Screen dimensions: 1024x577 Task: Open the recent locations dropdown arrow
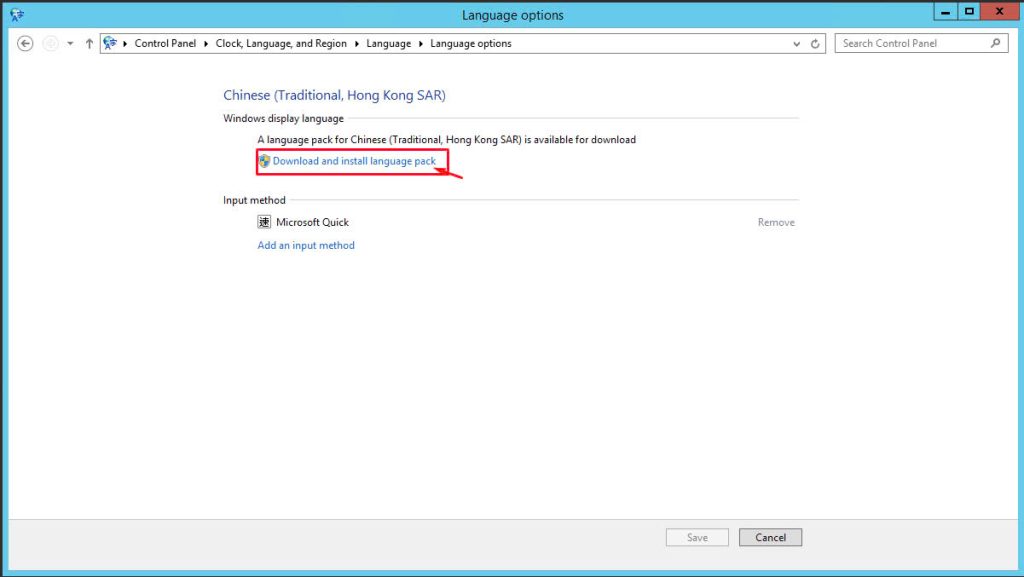point(70,44)
